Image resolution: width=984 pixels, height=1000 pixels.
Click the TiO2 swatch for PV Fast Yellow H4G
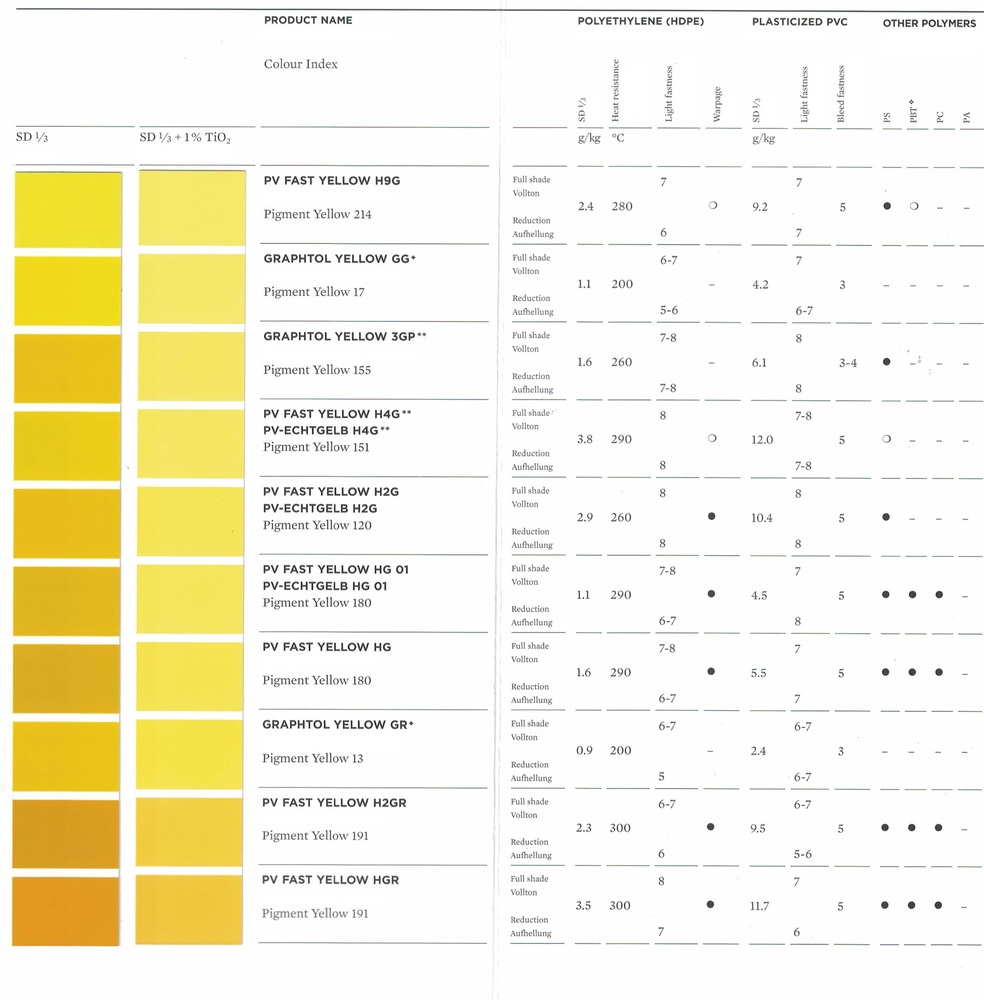(191, 444)
